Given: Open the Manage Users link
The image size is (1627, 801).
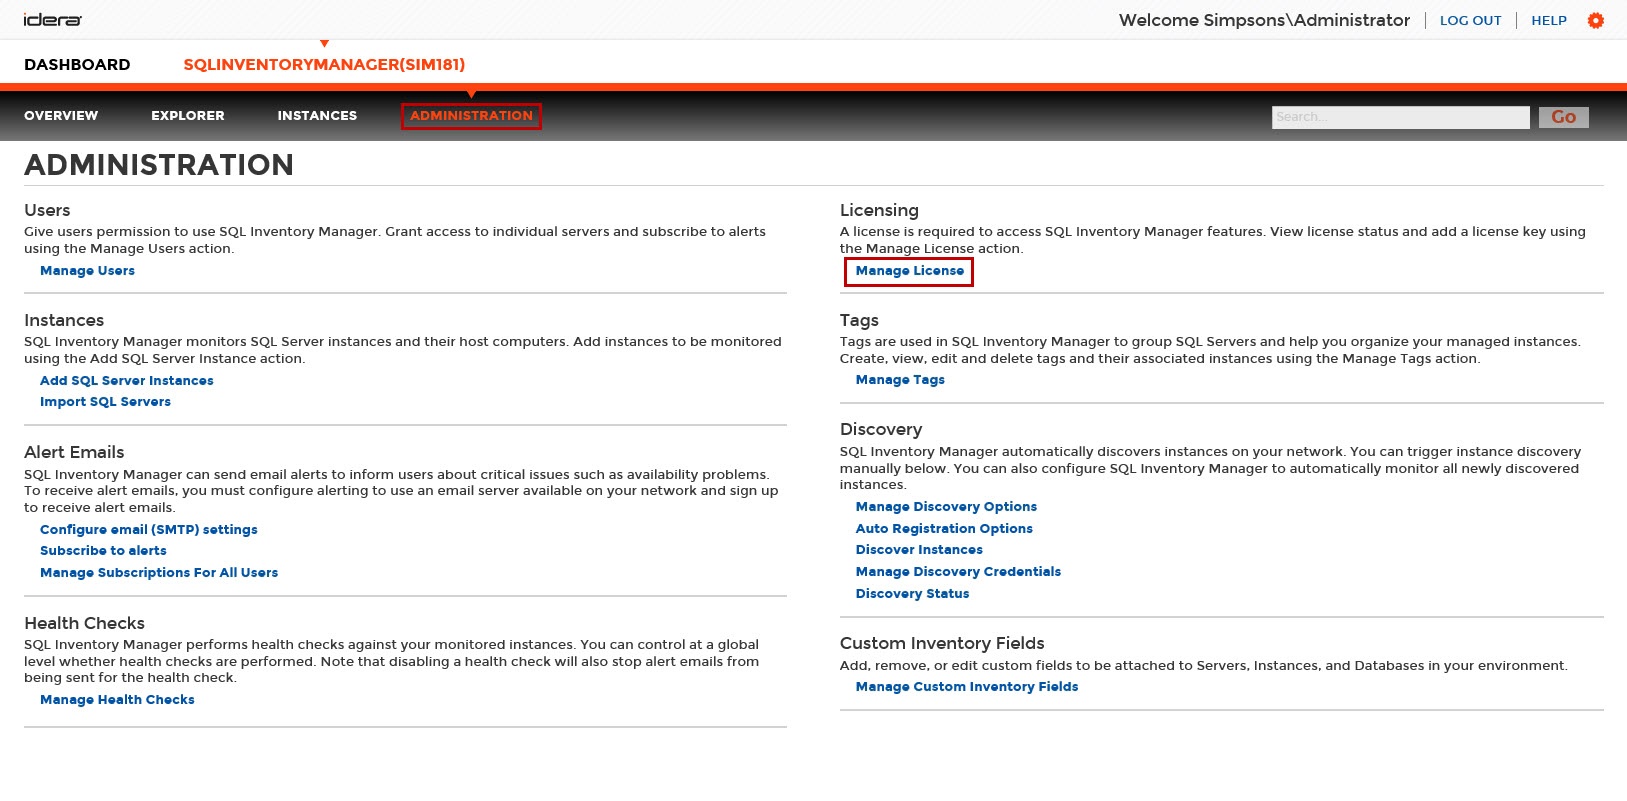Looking at the screenshot, I should (87, 271).
